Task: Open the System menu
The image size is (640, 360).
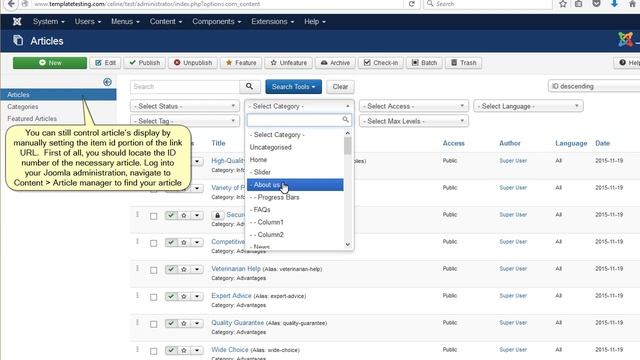Action: [49, 22]
